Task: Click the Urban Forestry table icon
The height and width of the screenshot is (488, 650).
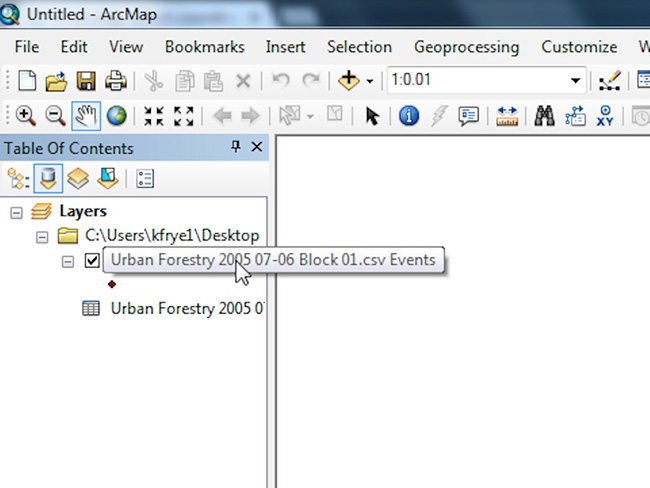Action: click(91, 308)
